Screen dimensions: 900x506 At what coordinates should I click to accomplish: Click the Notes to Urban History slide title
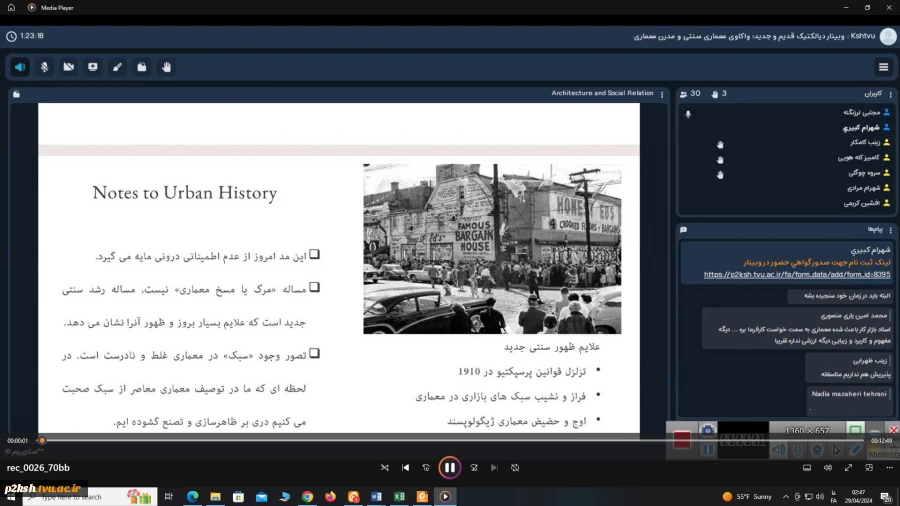pyautogui.click(x=185, y=193)
